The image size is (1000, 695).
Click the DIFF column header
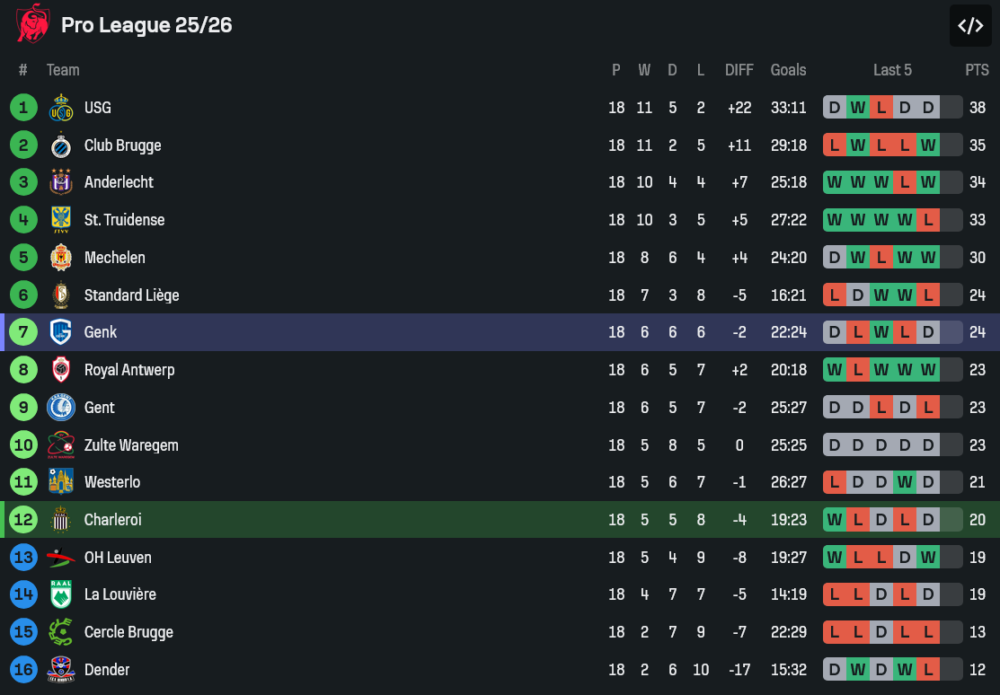click(x=739, y=70)
